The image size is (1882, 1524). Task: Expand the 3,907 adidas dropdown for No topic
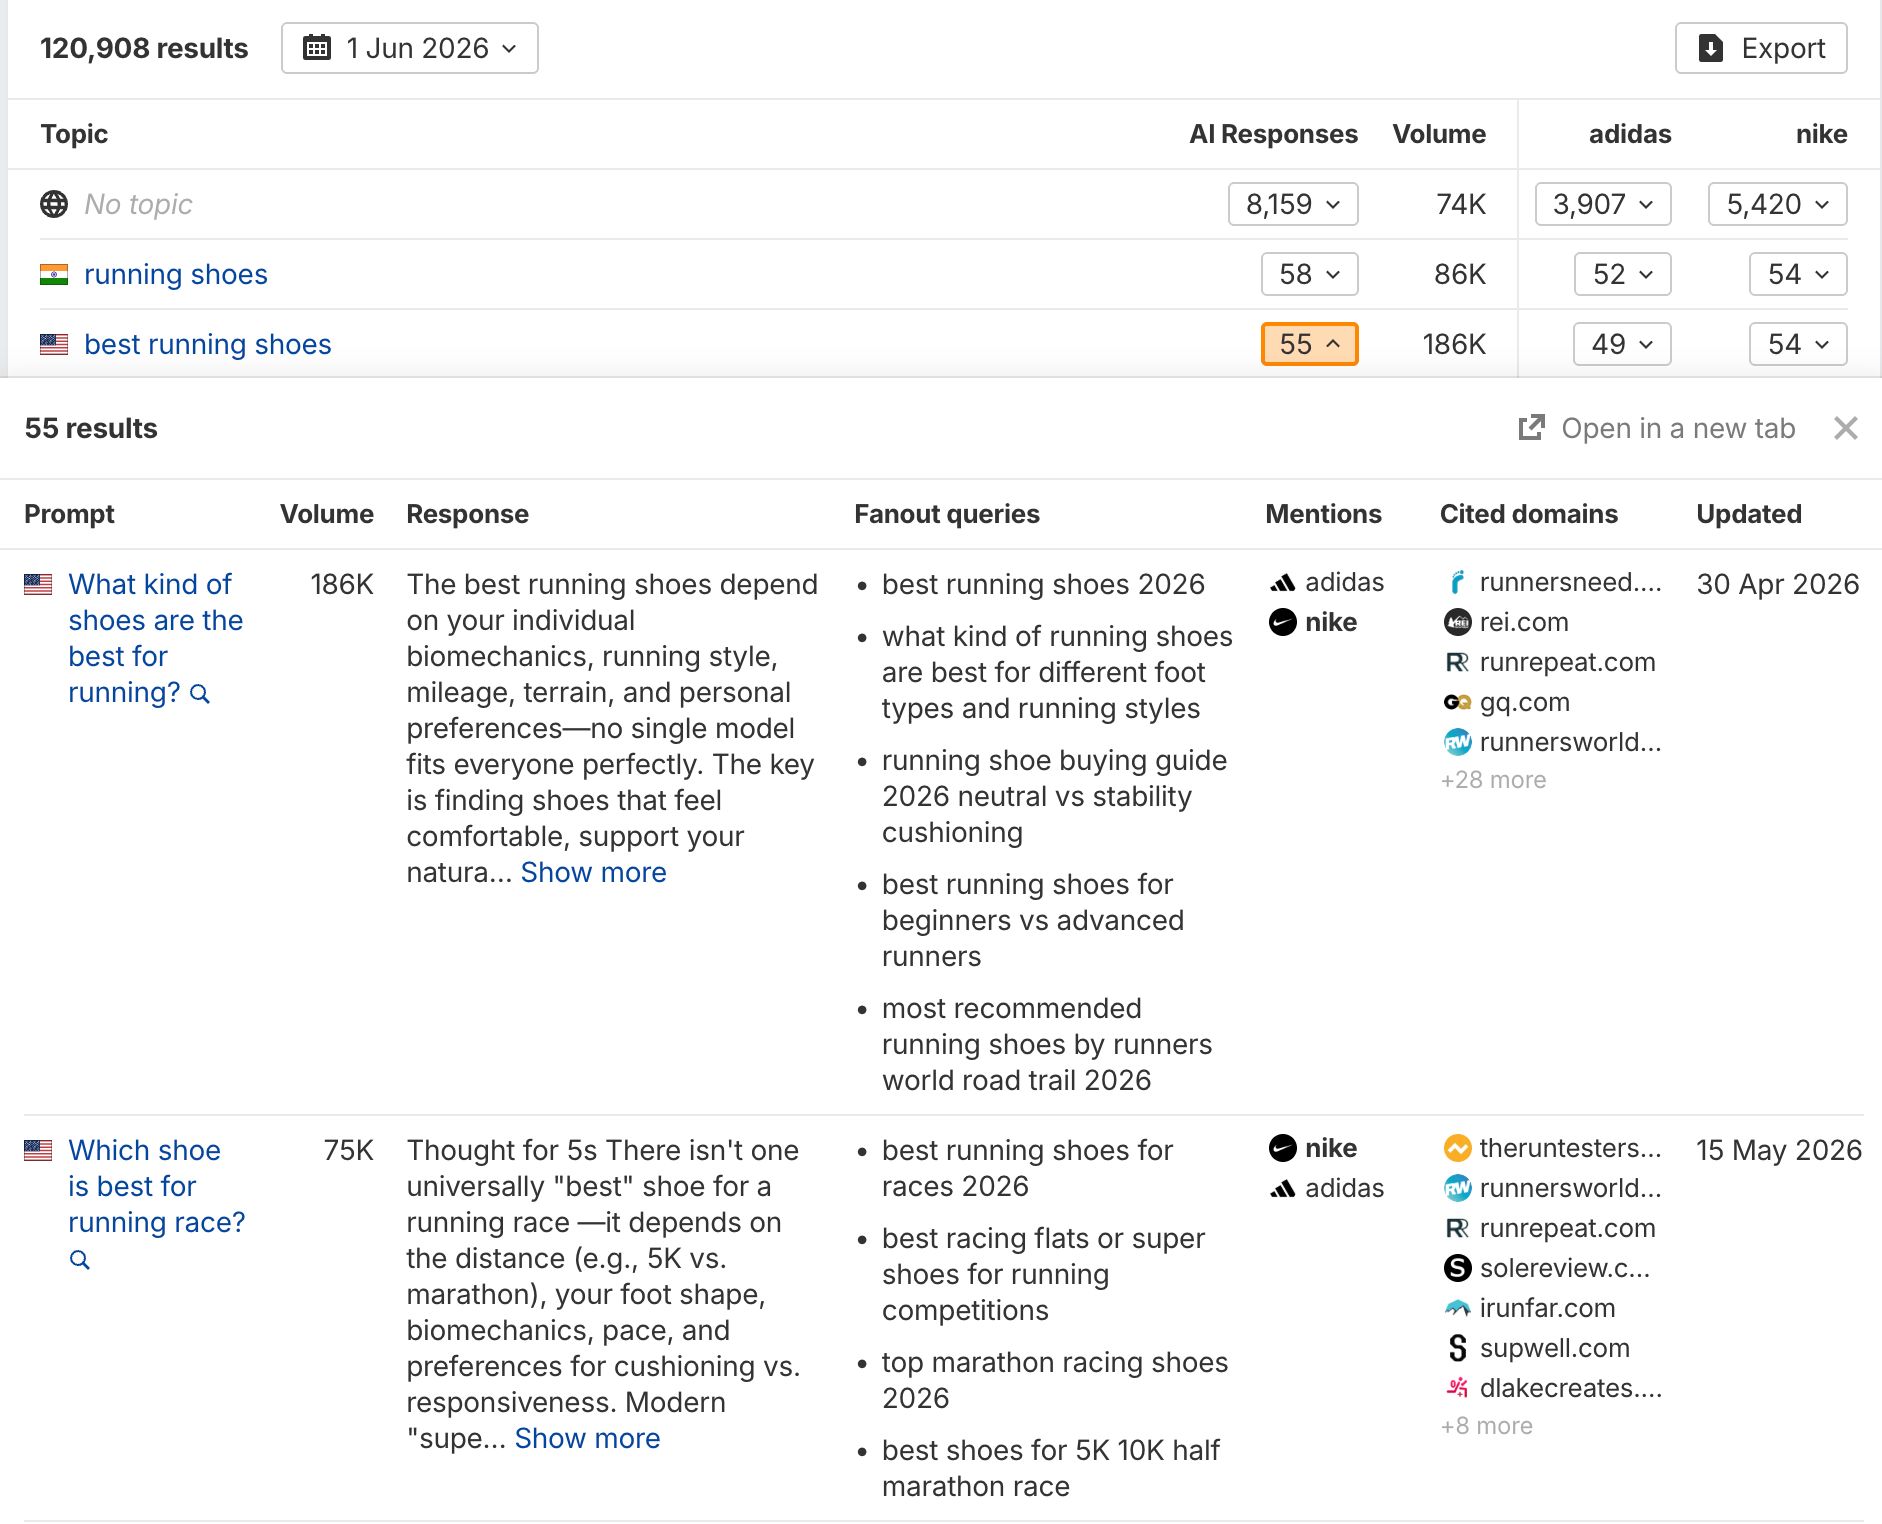1603,204
